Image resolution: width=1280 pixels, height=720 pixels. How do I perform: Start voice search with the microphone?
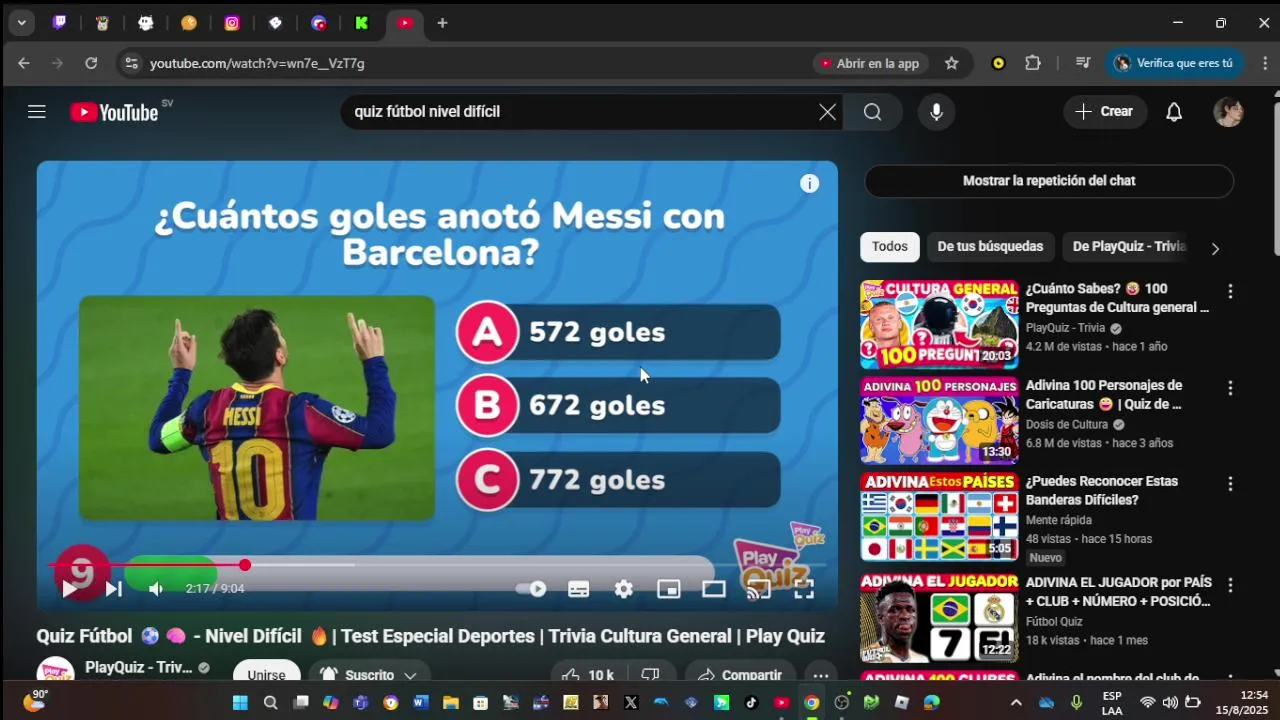936,112
